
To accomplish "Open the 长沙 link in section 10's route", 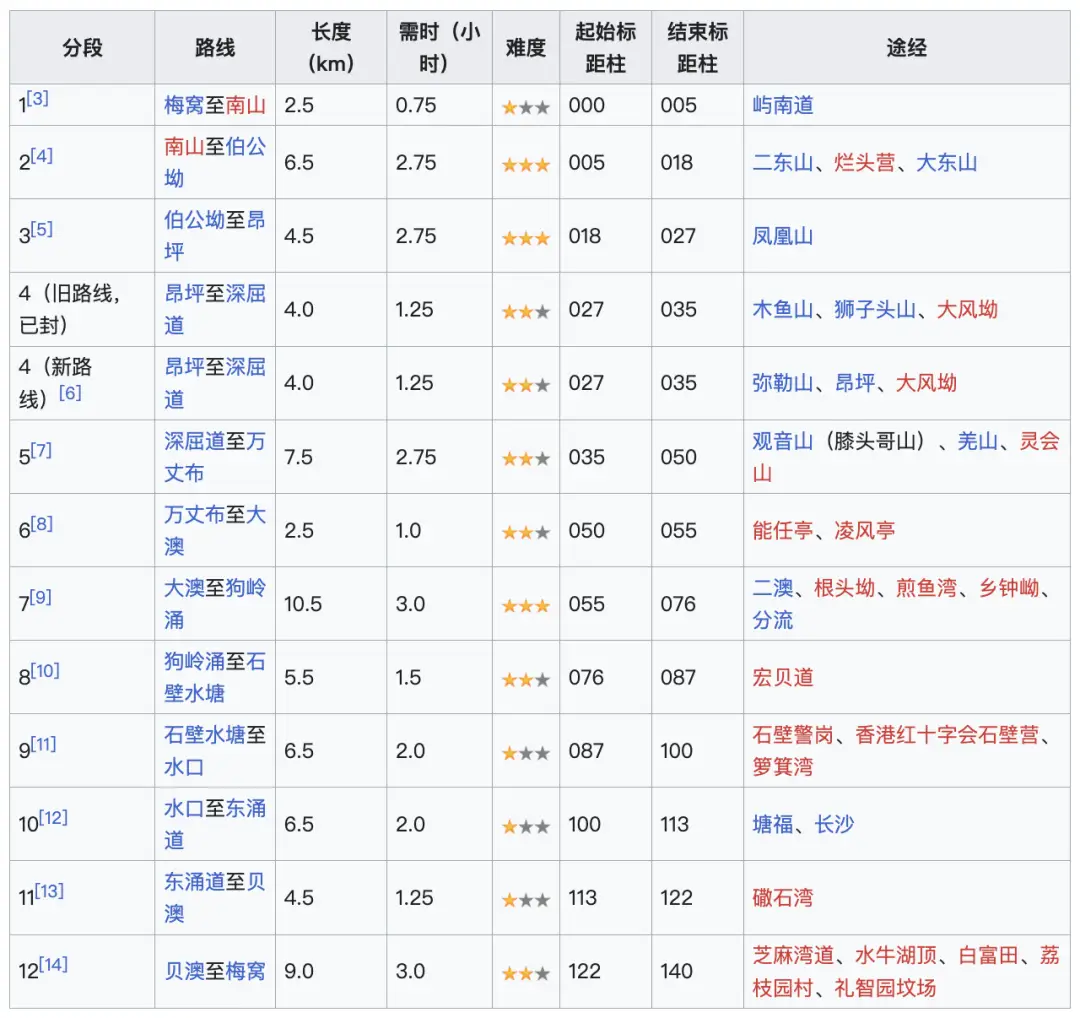I will coord(835,824).
